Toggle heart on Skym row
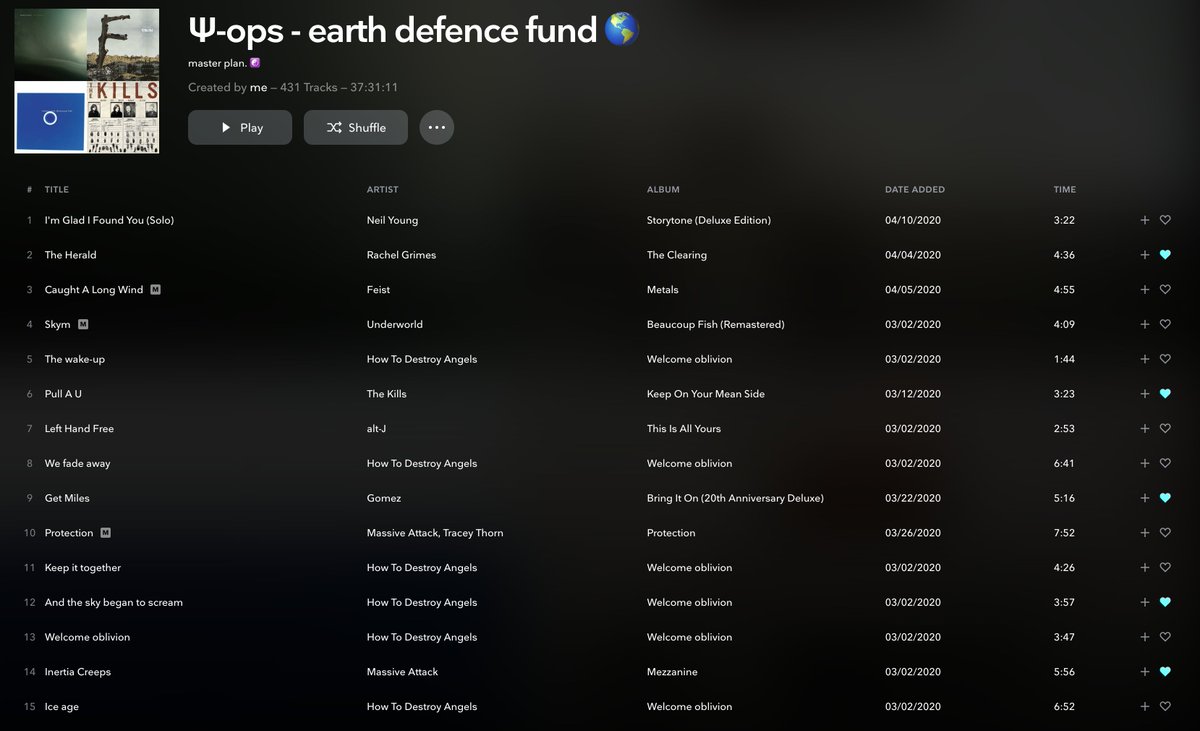Viewport: 1200px width, 731px height. [1165, 324]
